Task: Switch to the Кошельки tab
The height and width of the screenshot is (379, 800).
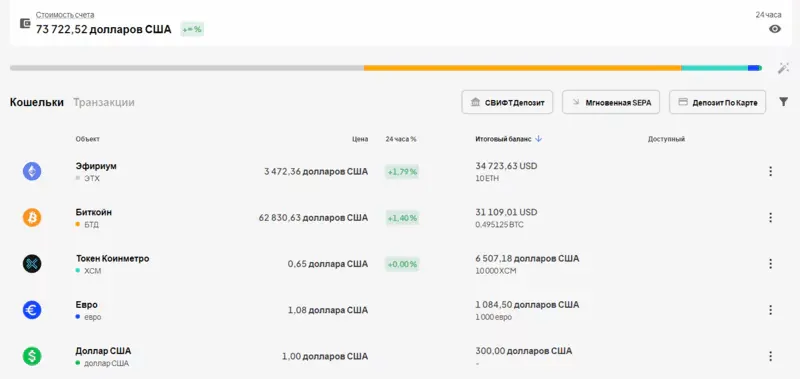Action: (37, 102)
